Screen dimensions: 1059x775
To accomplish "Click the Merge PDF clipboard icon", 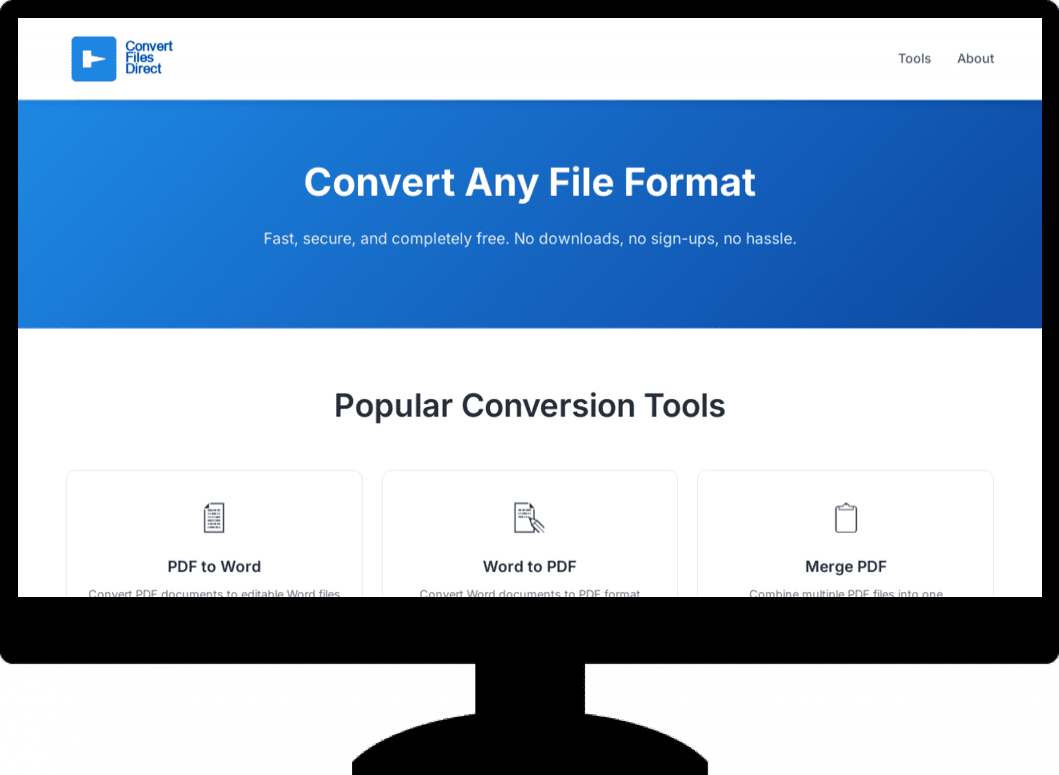I will click(845, 517).
